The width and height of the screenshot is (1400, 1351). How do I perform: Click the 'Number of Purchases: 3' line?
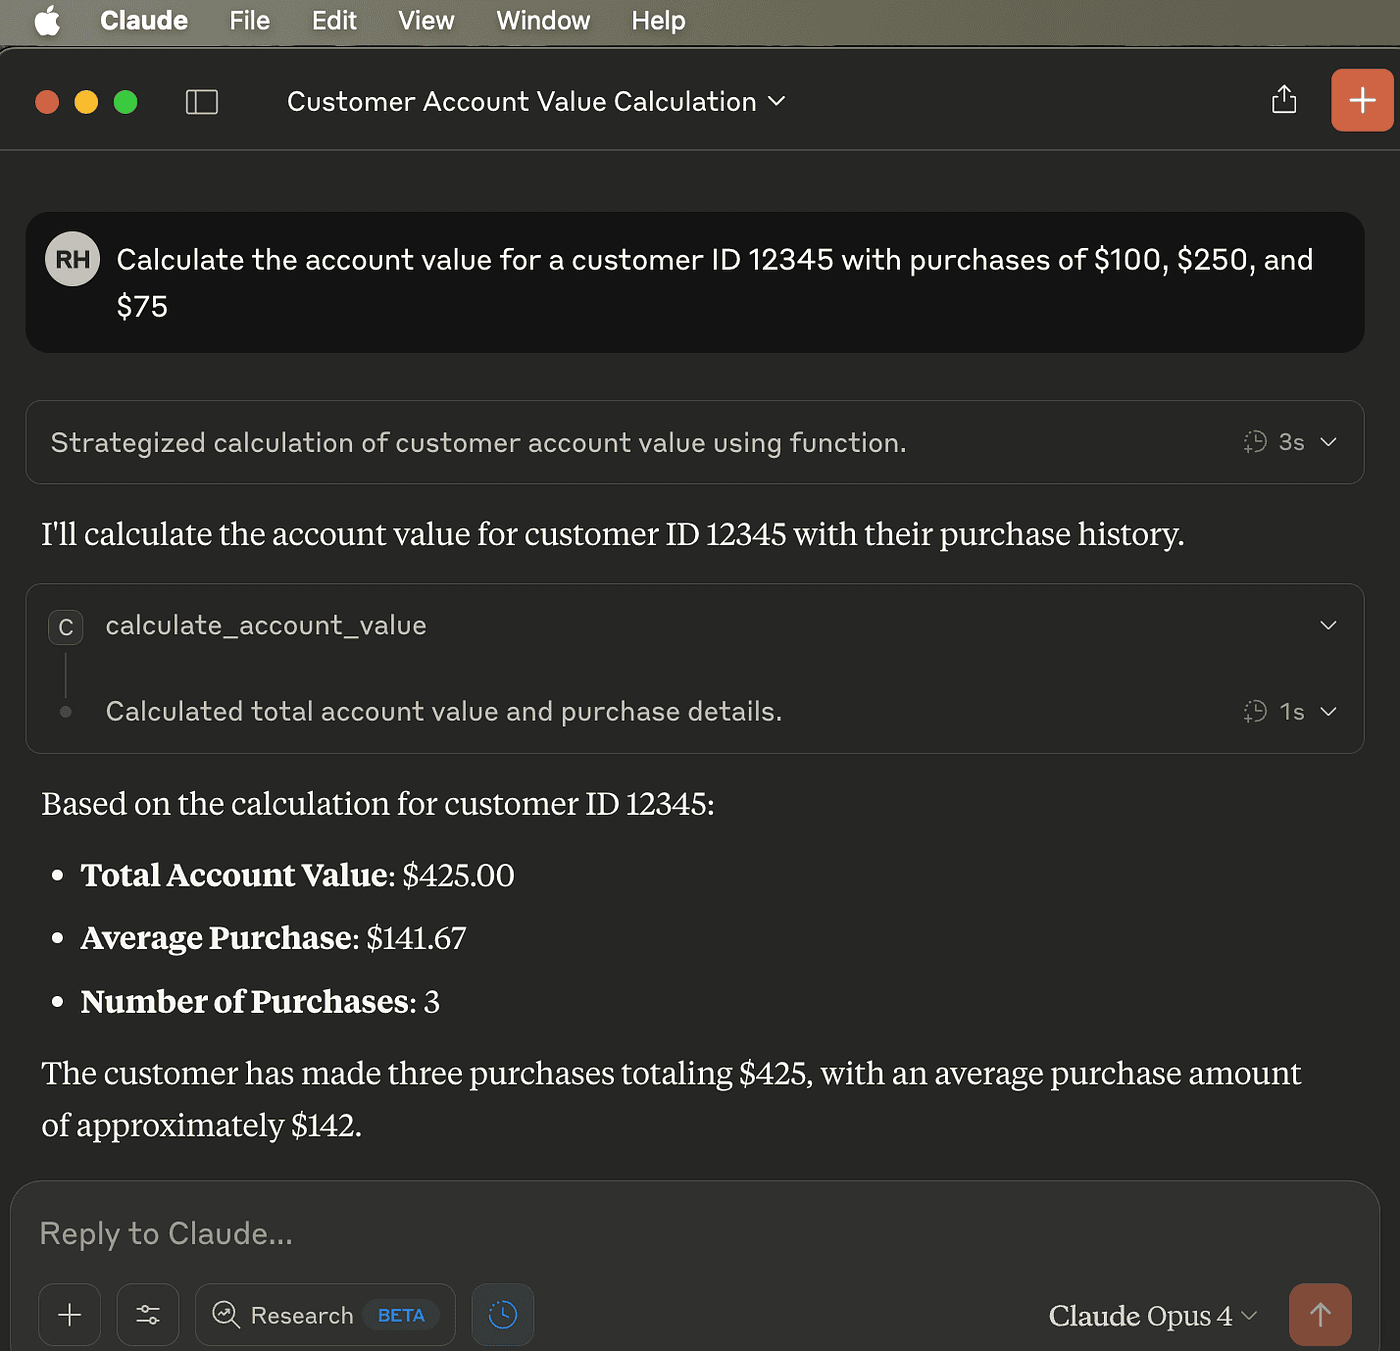coord(260,1002)
